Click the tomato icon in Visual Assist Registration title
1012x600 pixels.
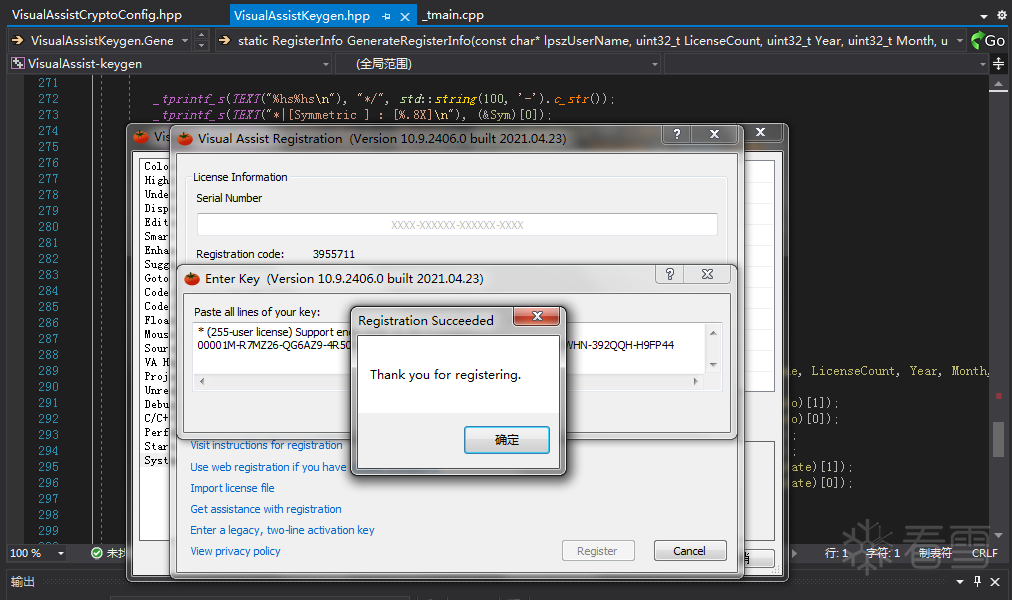coord(185,139)
